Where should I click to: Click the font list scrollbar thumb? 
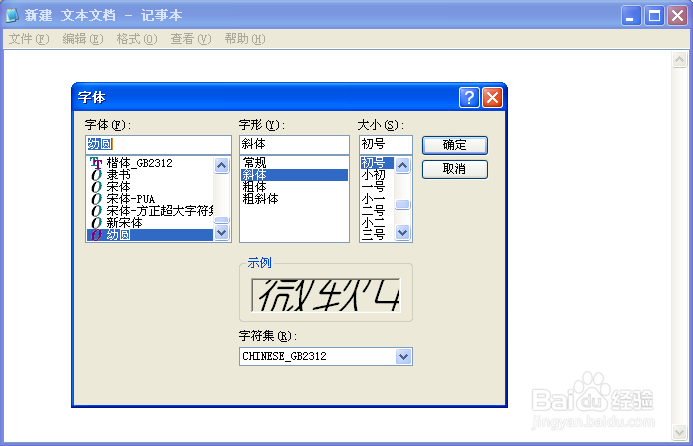pos(221,220)
